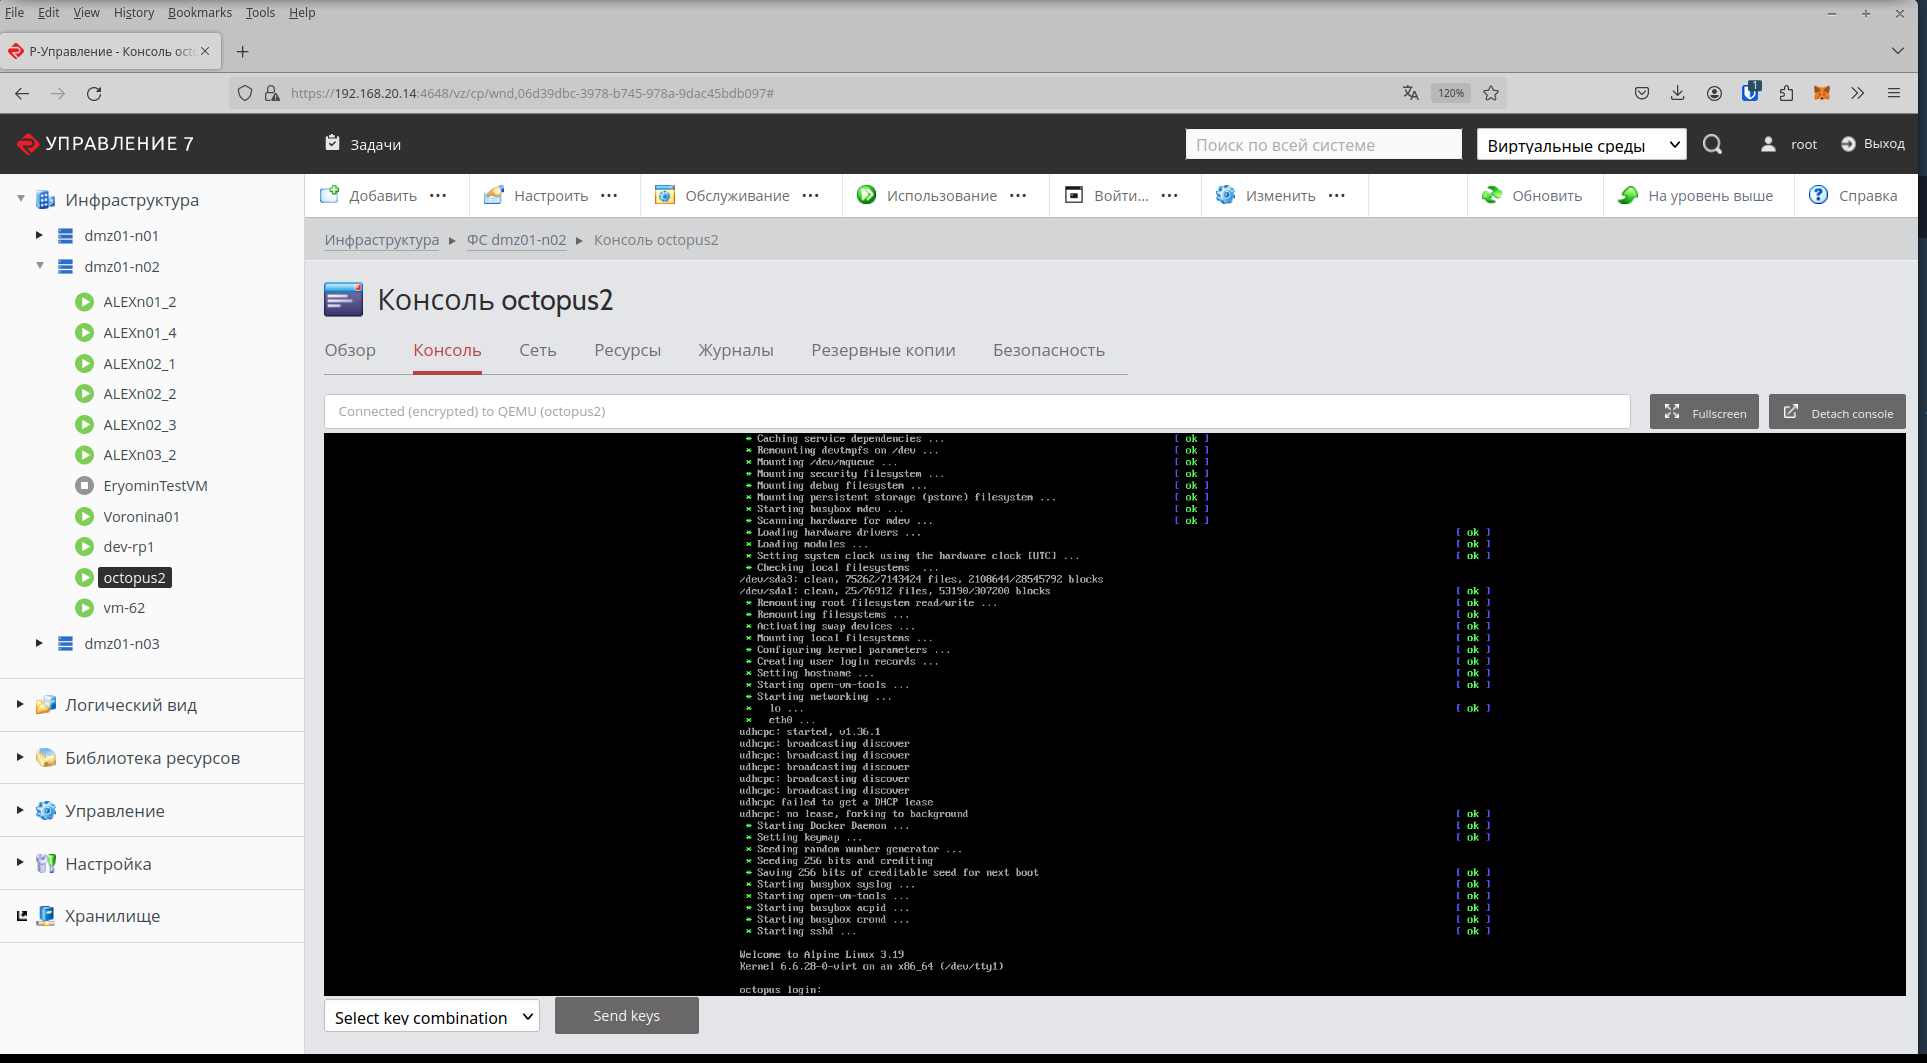
Task: Click the Войти console icon
Action: 1073,195
